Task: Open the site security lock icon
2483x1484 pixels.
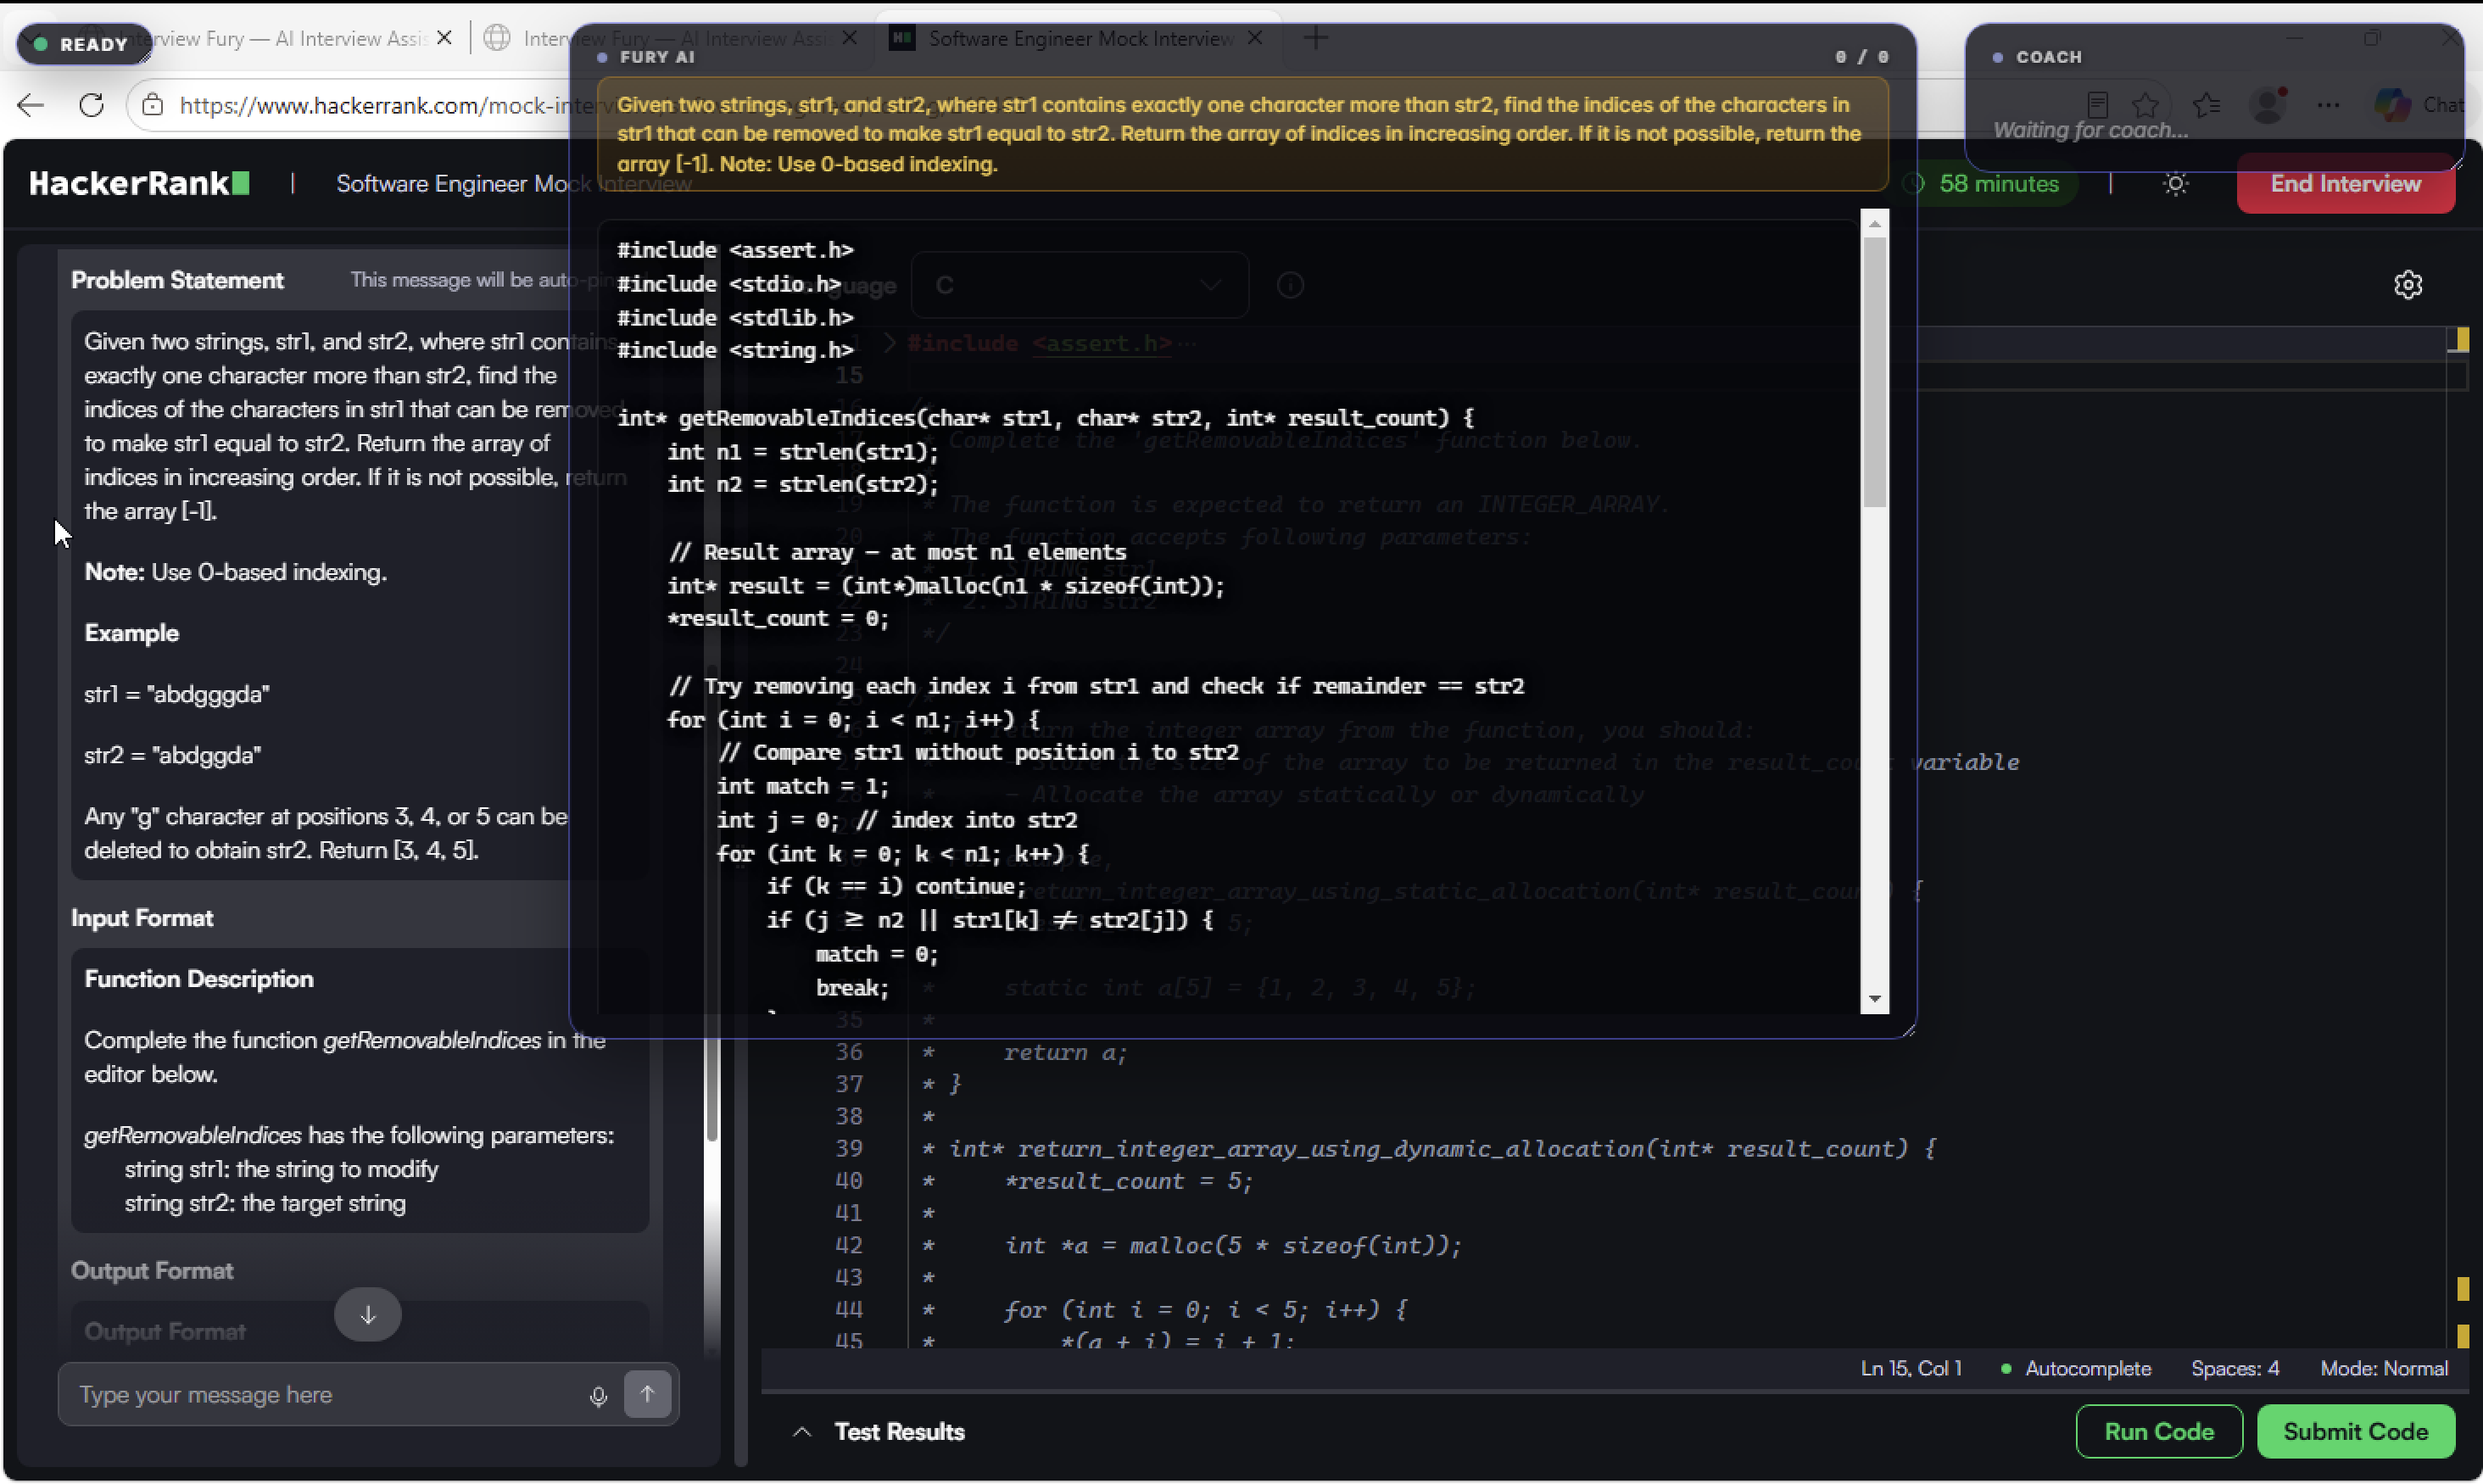Action: click(152, 105)
